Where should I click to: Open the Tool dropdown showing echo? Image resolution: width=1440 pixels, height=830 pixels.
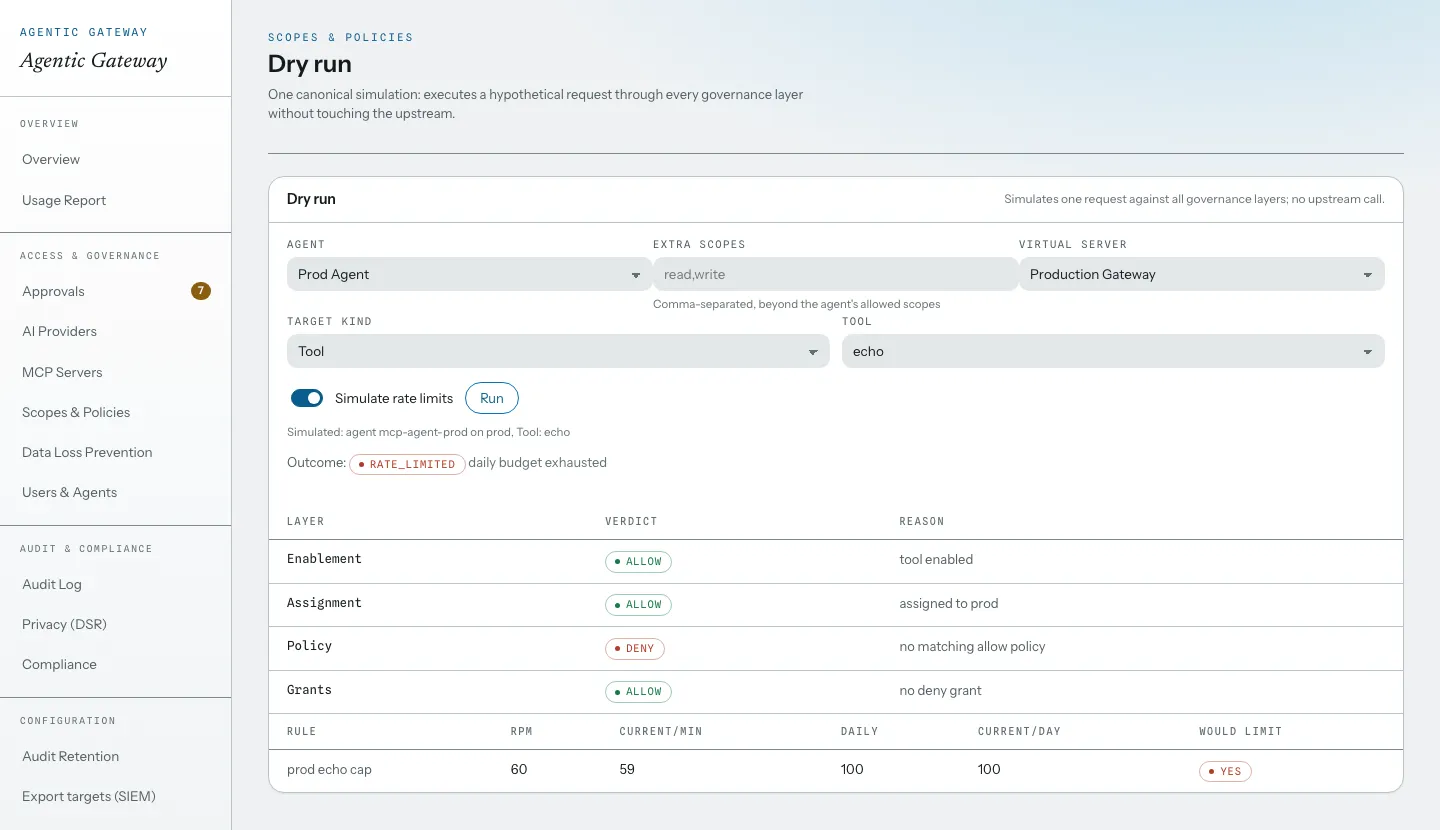coord(1113,351)
